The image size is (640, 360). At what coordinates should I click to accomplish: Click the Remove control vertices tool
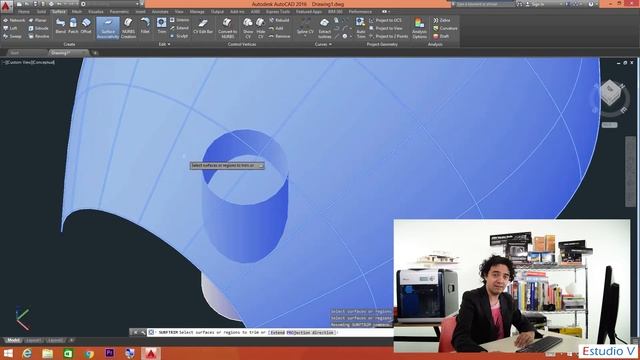[x=280, y=36]
